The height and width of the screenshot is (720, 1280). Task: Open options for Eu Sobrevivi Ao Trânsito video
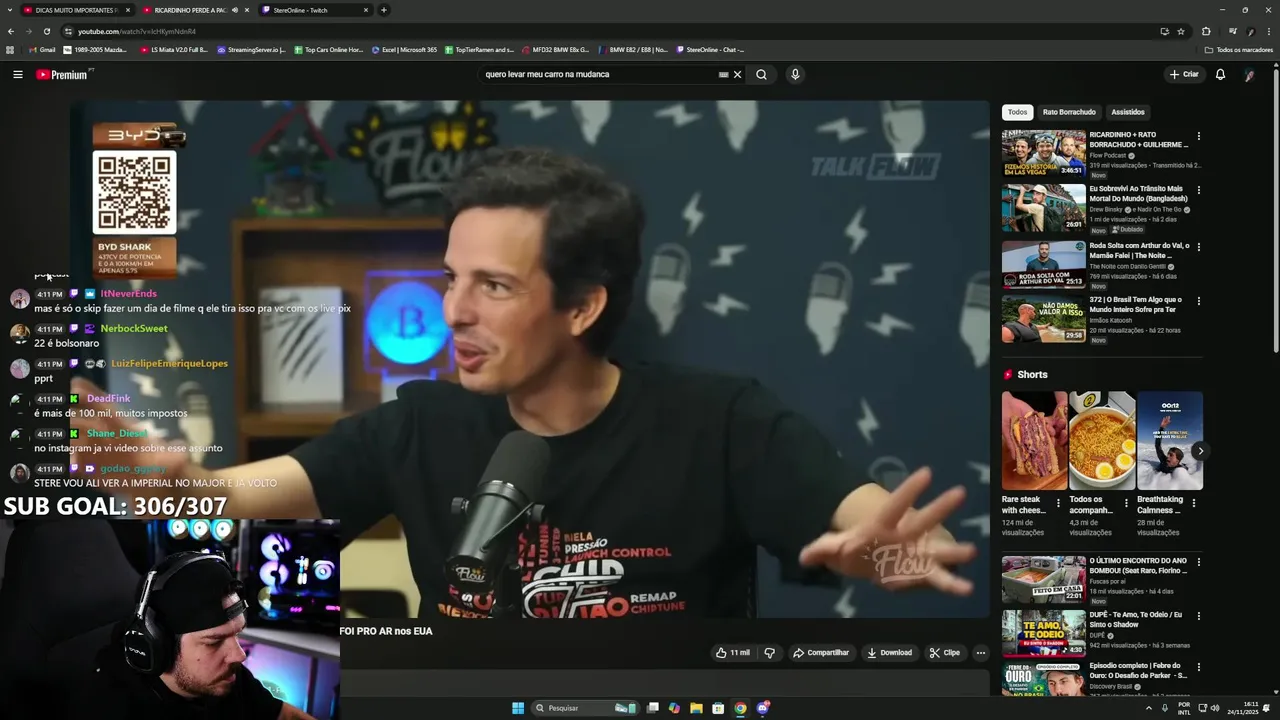click(x=1198, y=190)
